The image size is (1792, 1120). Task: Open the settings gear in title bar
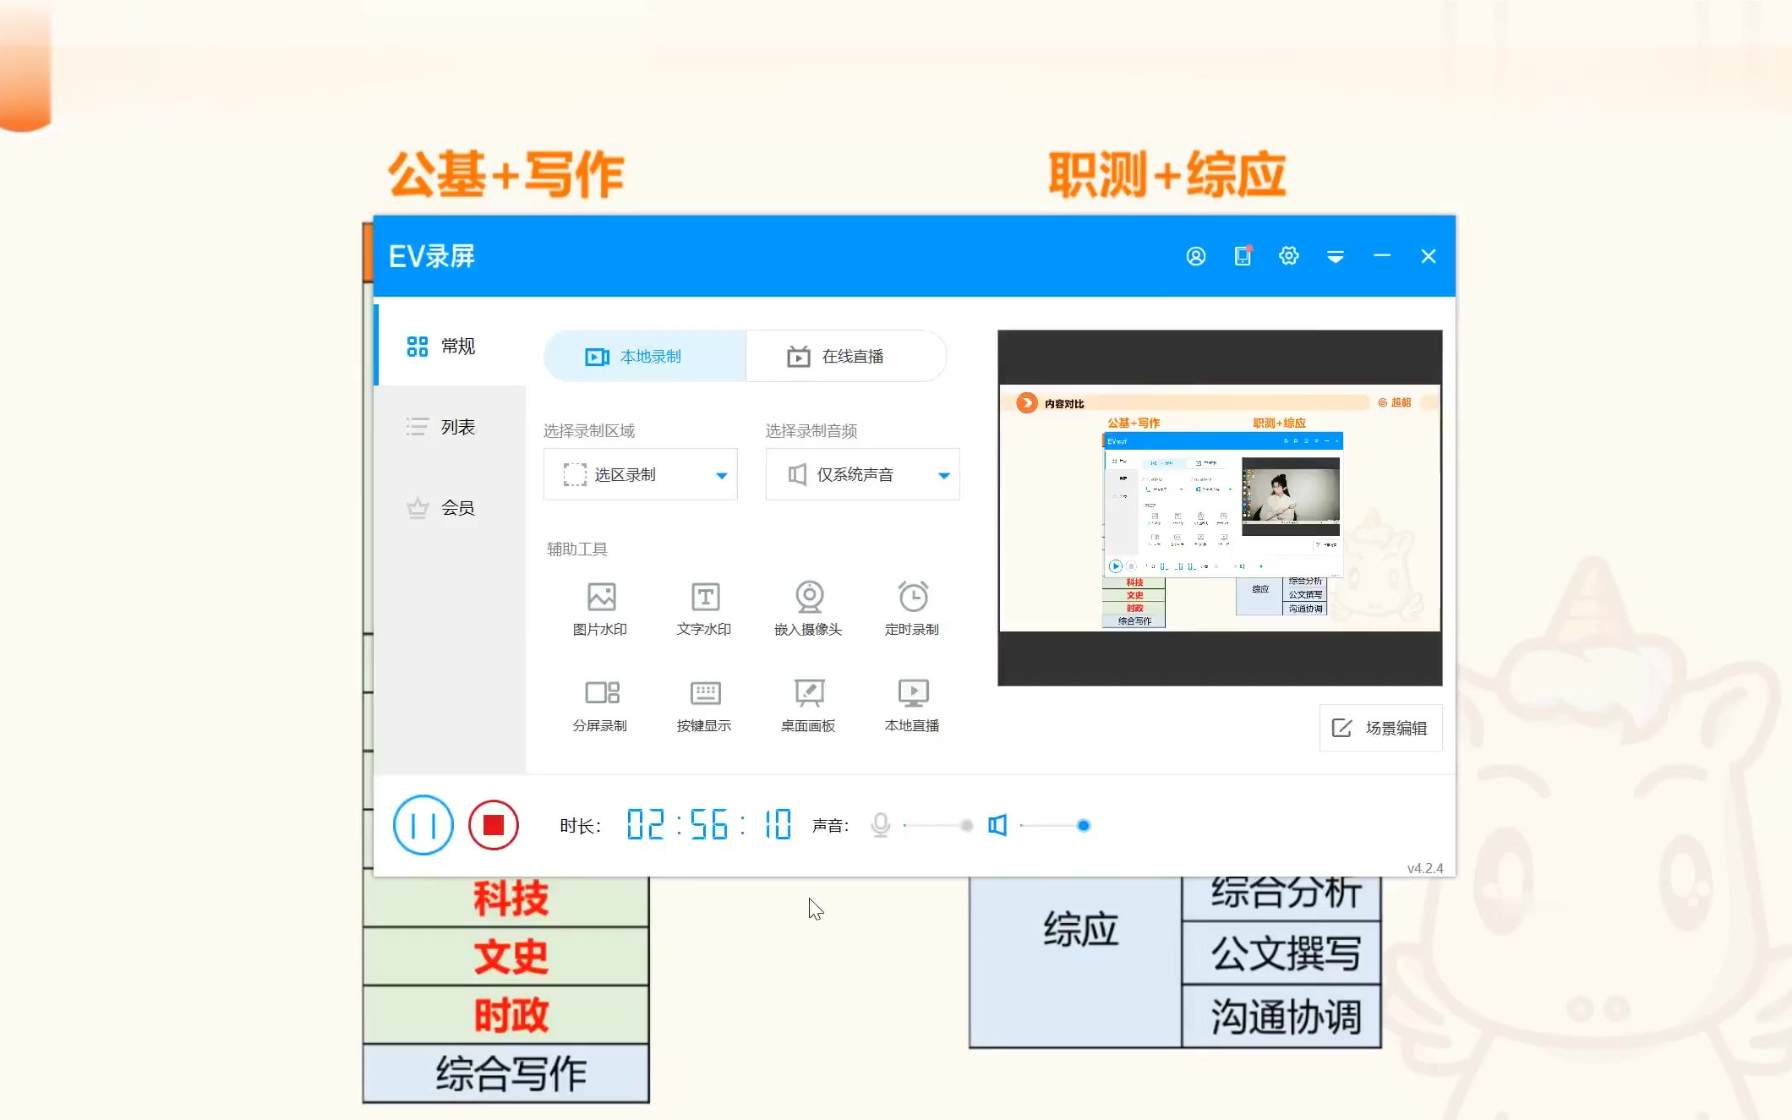[x=1288, y=256]
